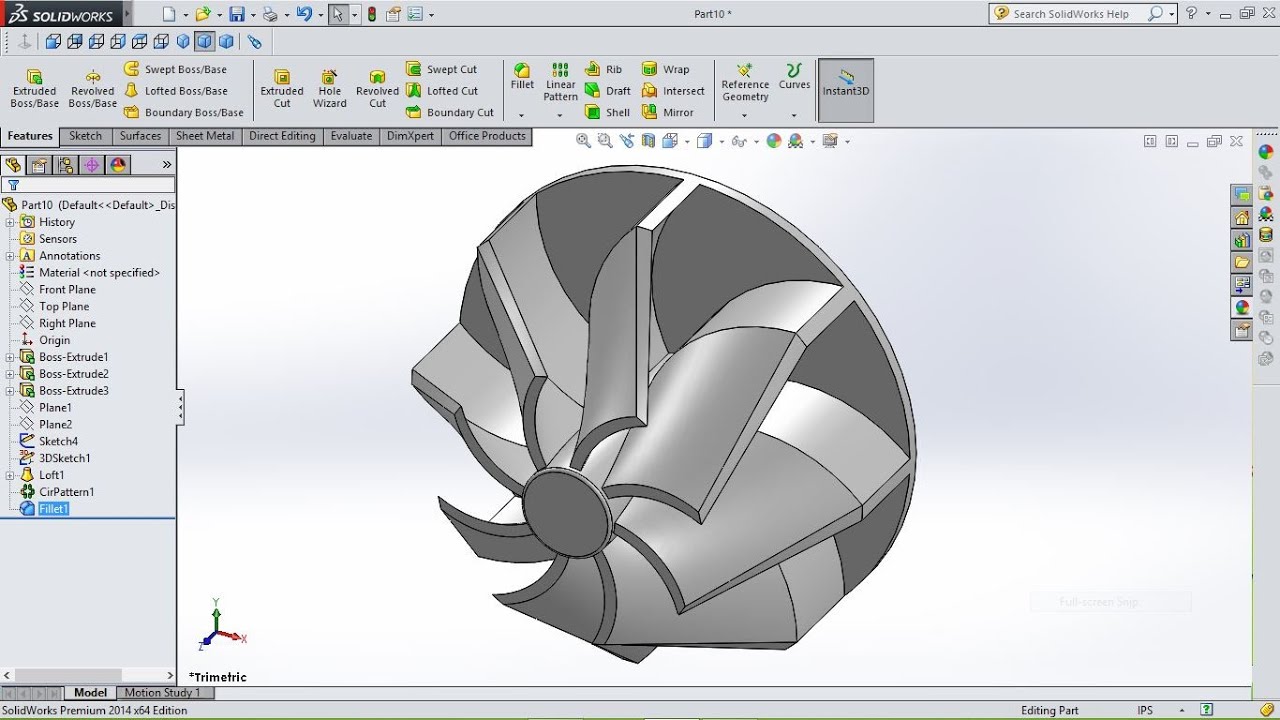
Task: Click the Open file folder icon
Action: [x=203, y=14]
